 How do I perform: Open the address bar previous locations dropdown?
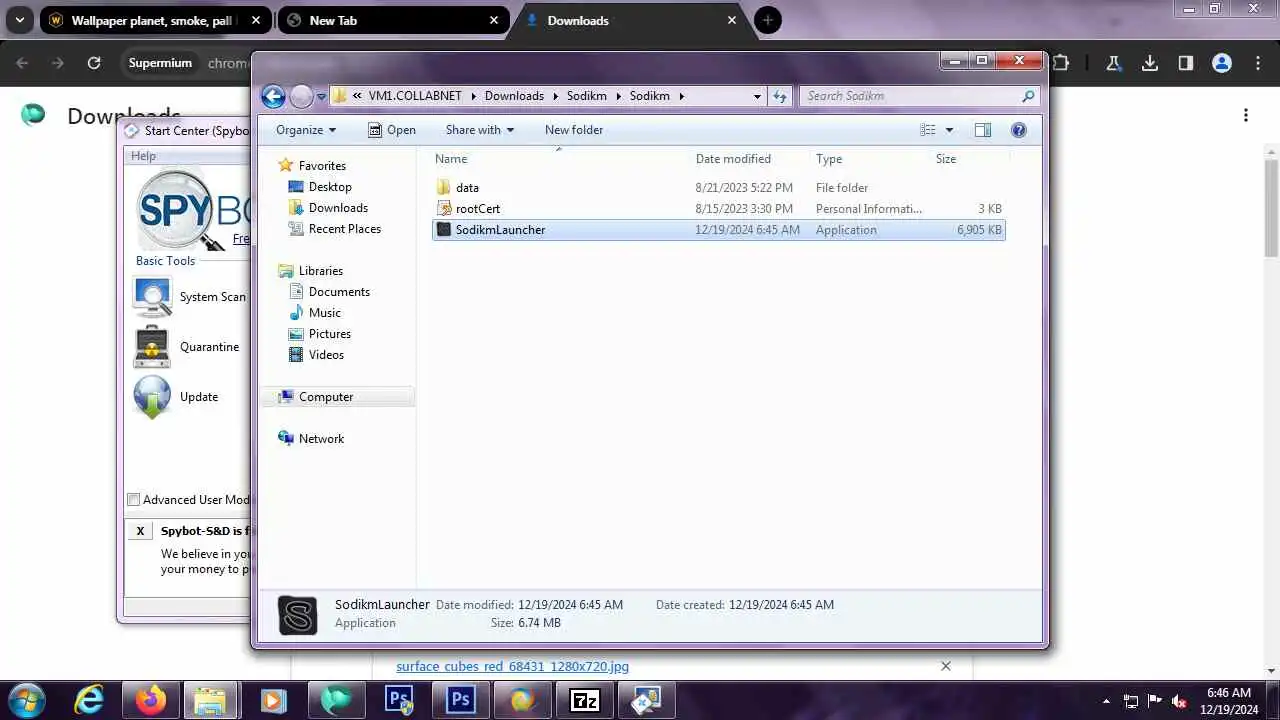coord(757,96)
